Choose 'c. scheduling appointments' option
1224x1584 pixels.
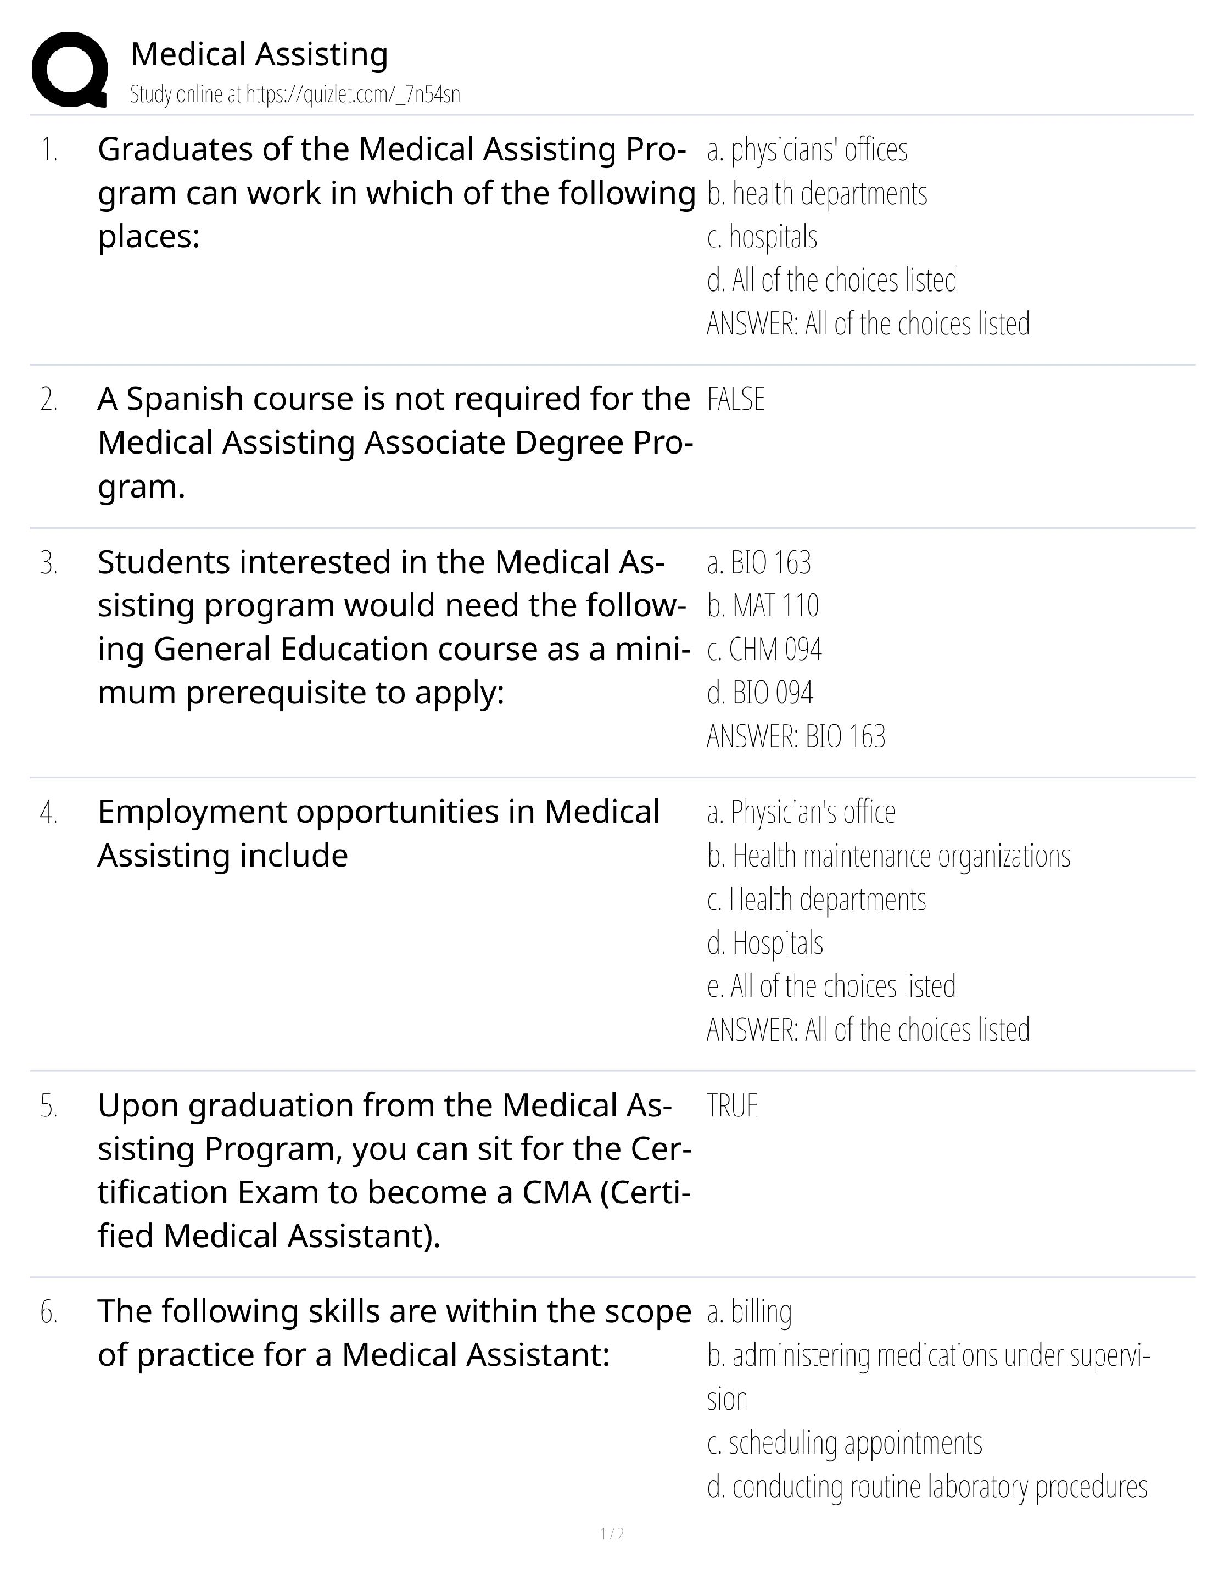843,1443
